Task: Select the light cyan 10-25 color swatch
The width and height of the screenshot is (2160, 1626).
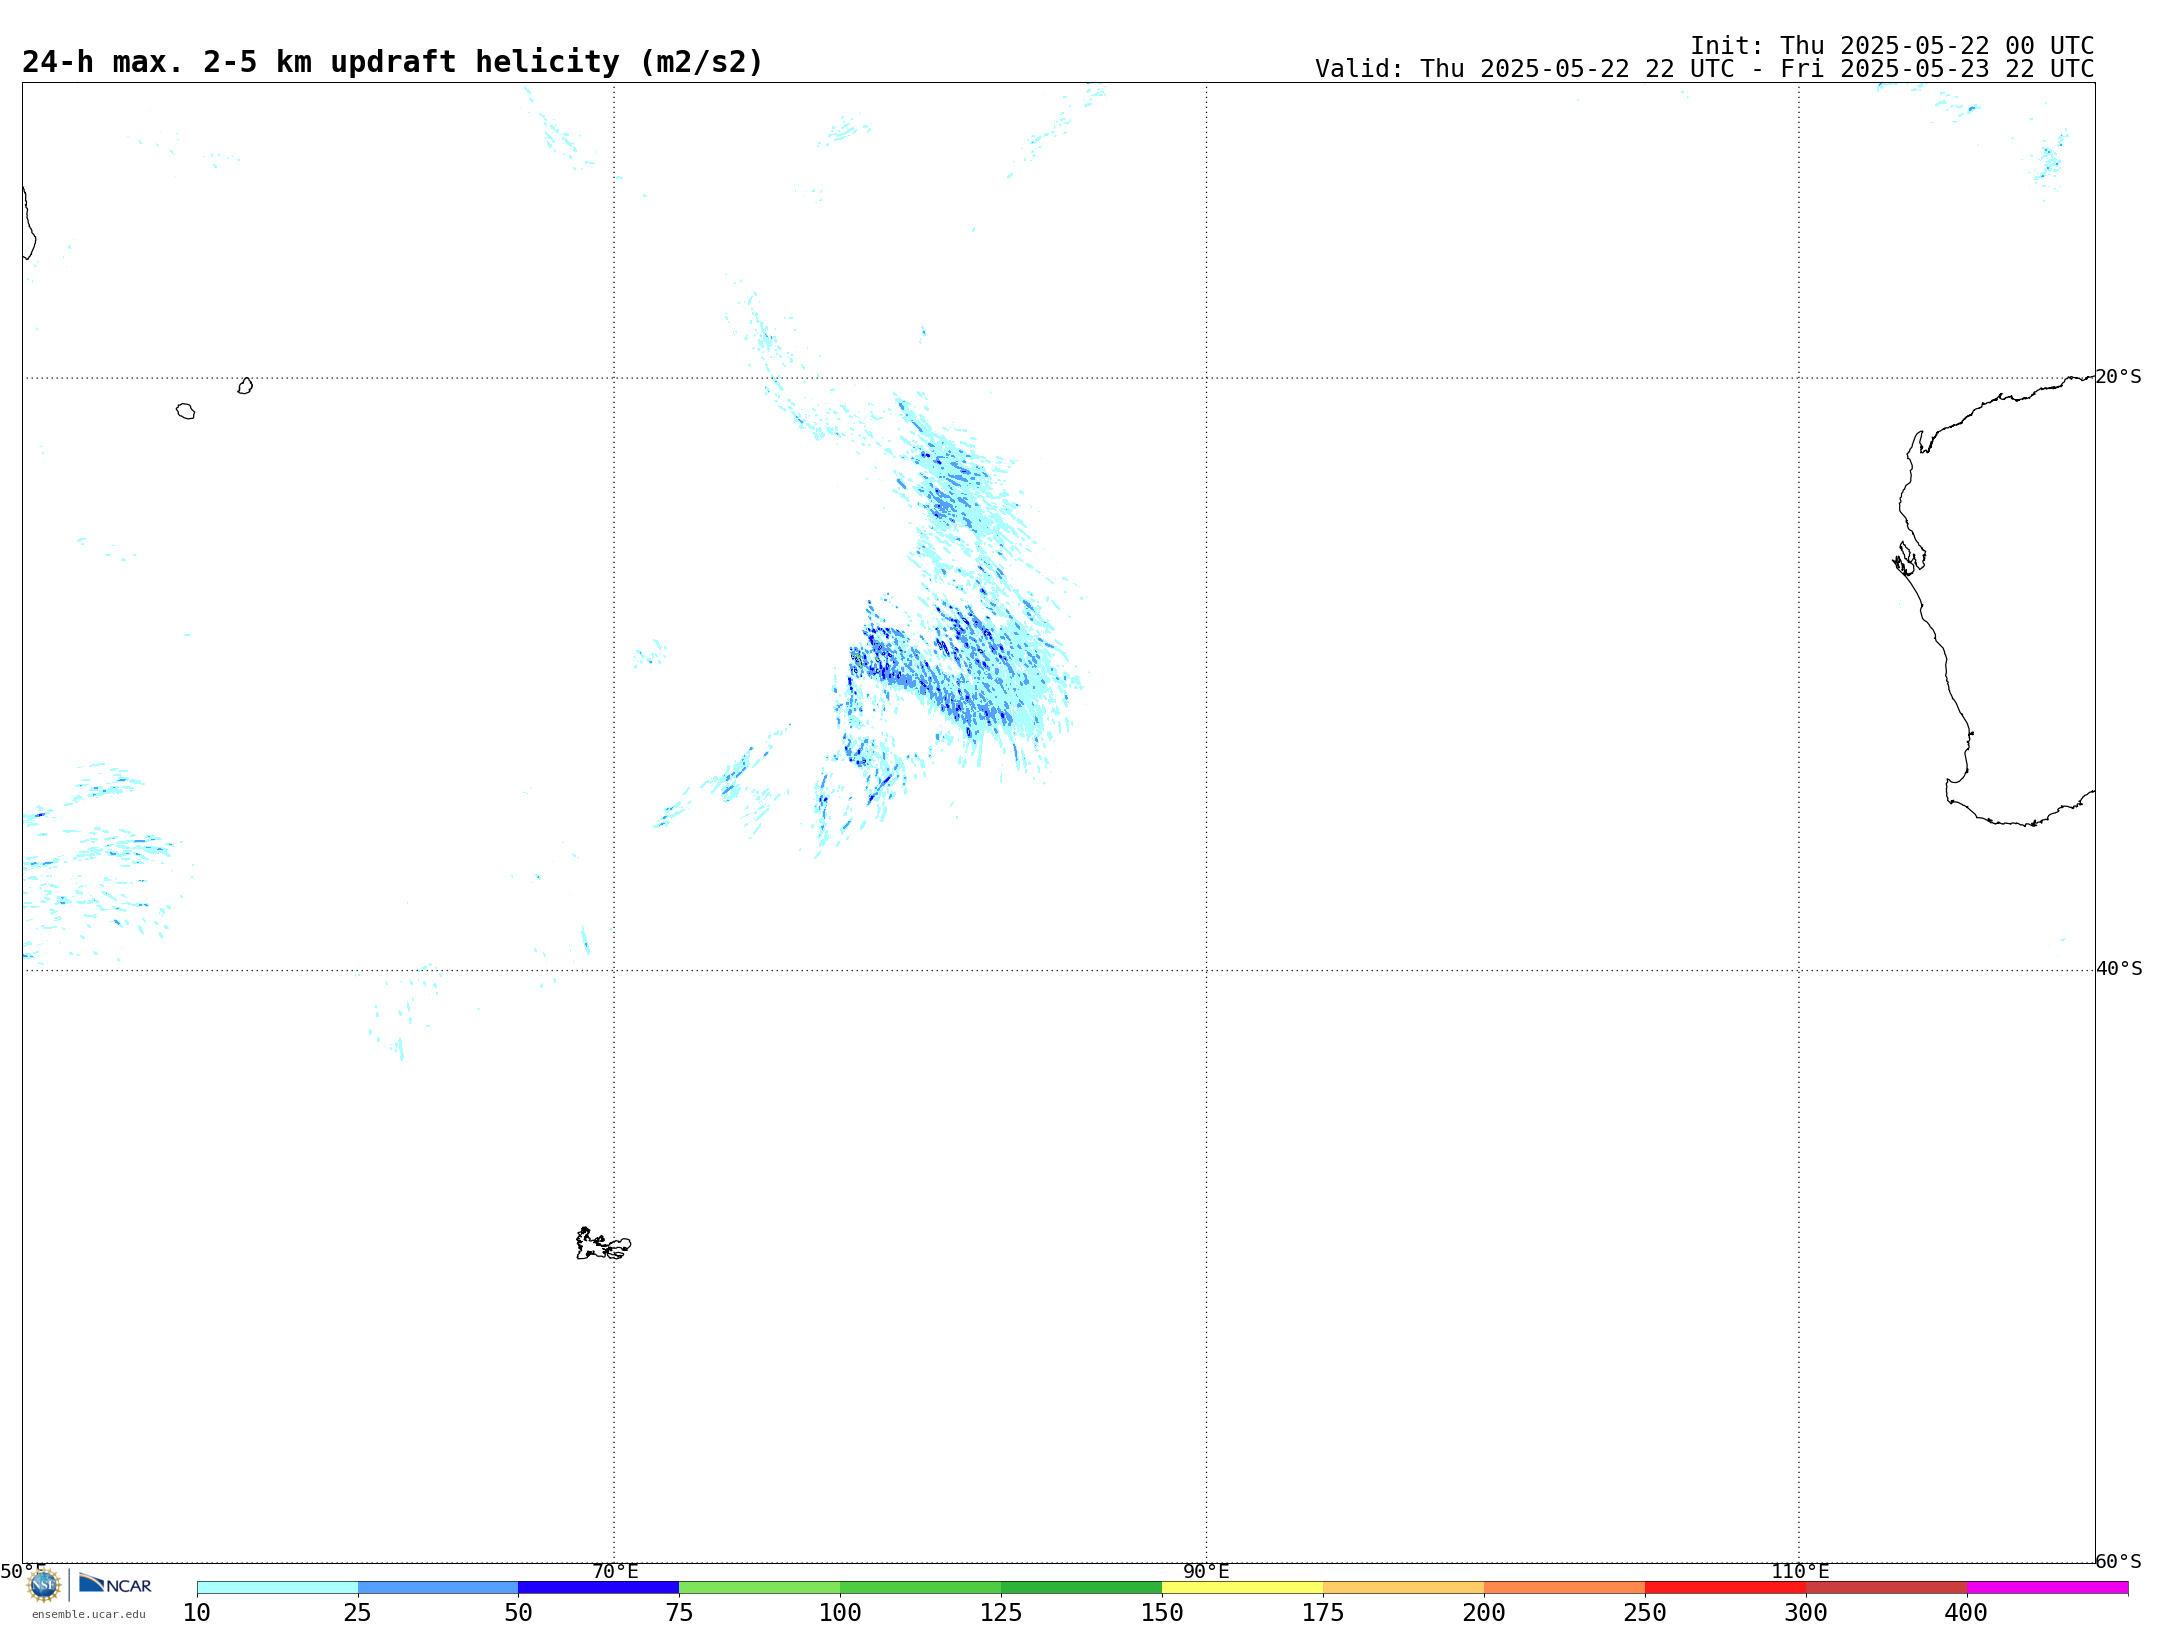Action: [x=277, y=1588]
